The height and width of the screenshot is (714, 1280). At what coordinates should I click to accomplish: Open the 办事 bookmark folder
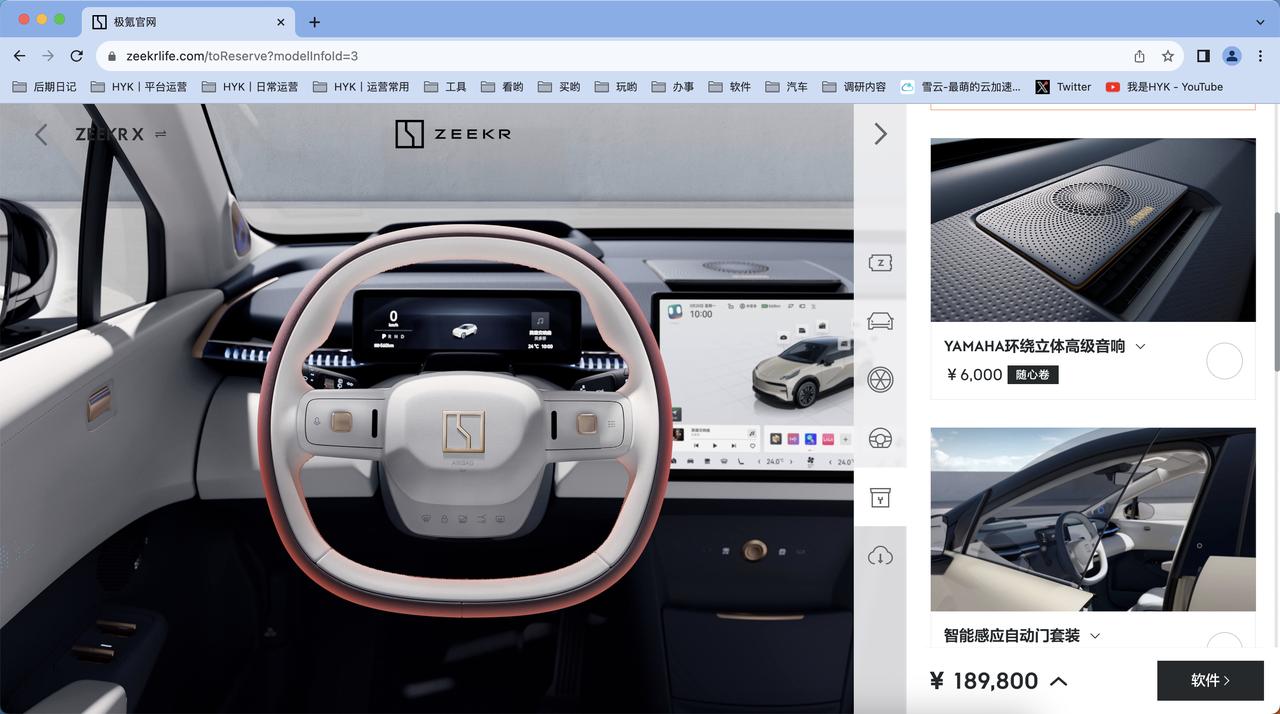click(673, 87)
